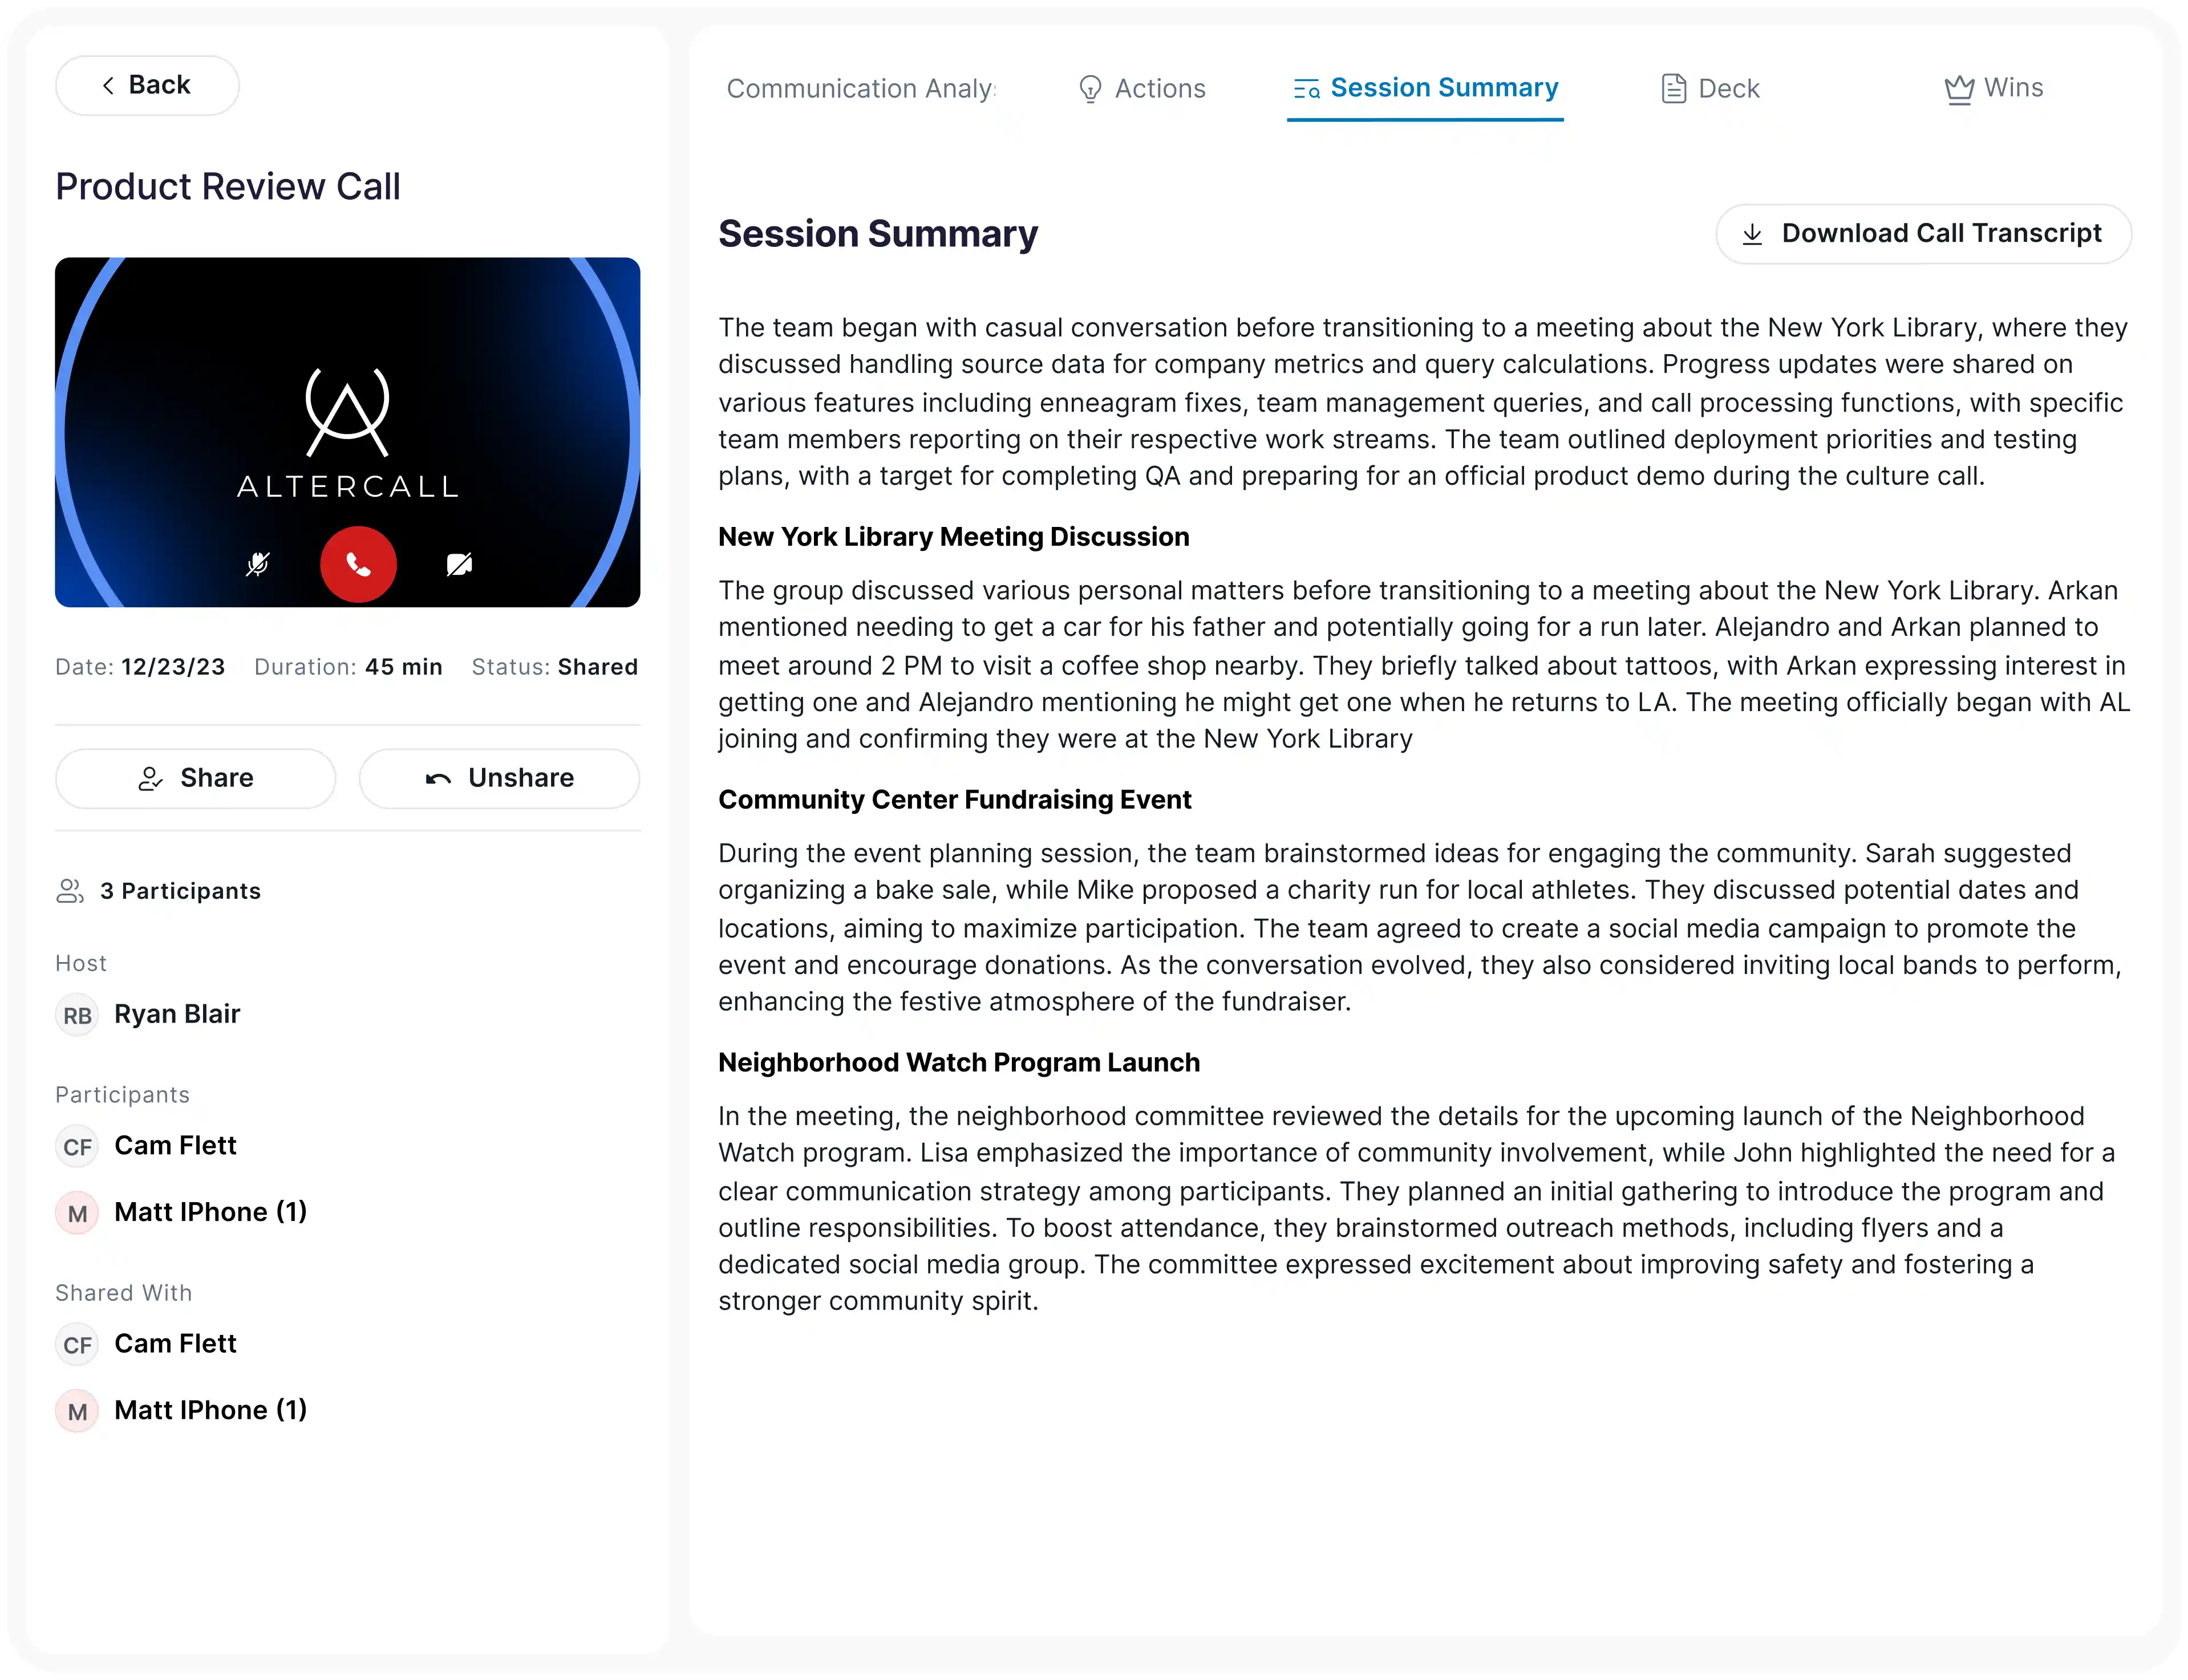Click the Unshare button
The image size is (2188, 1680).
(499, 778)
